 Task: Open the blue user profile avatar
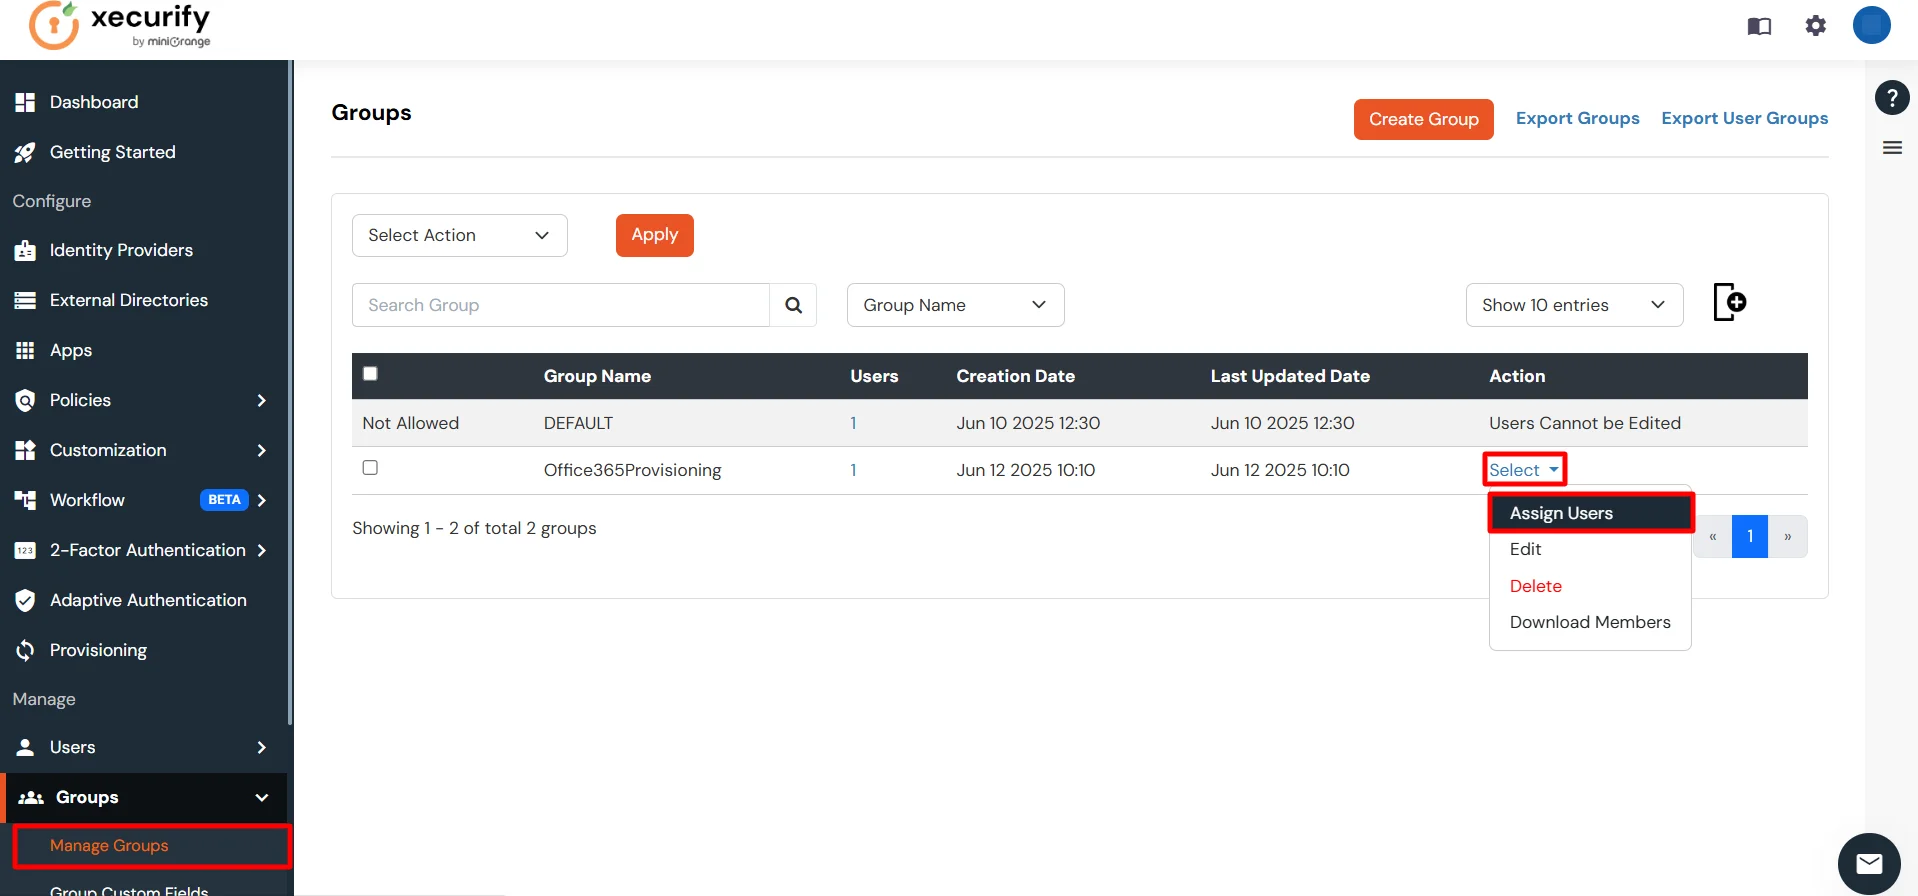[x=1871, y=25]
